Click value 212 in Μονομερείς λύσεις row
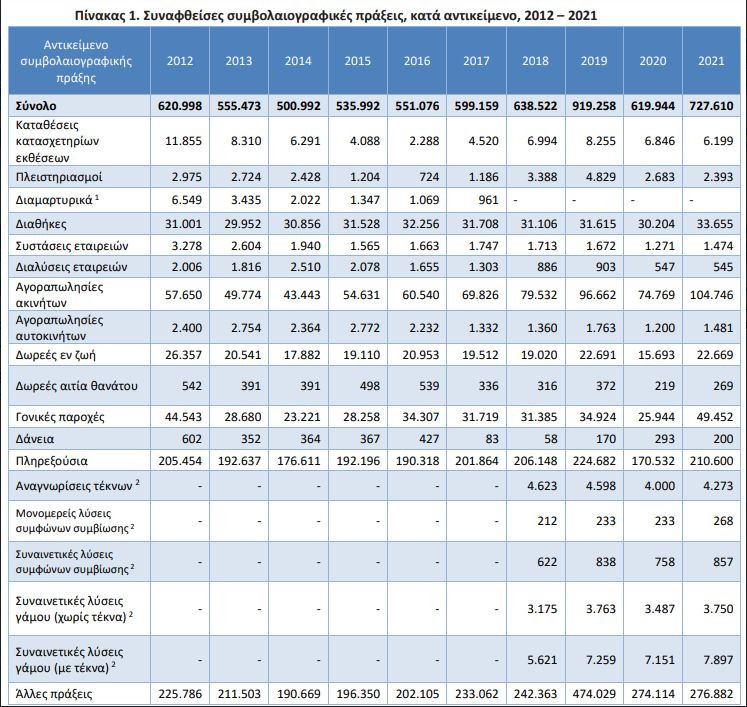 coord(547,521)
